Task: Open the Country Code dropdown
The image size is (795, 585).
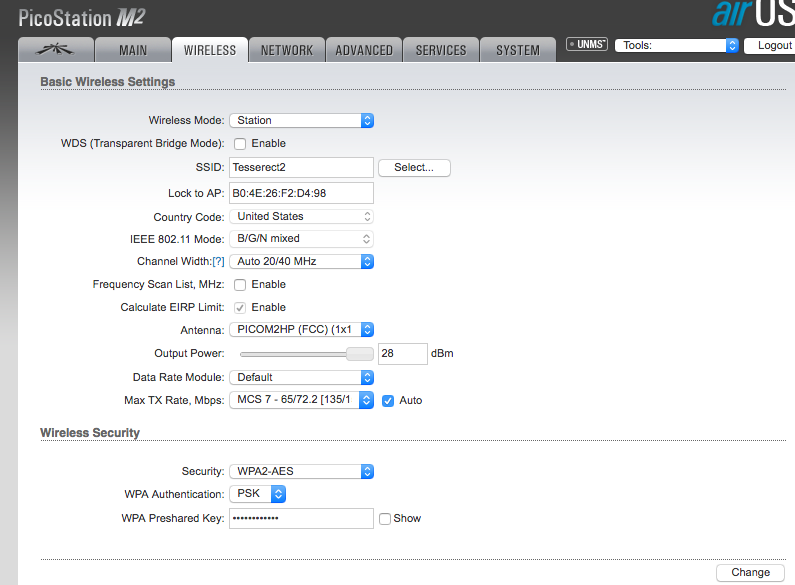Action: coord(302,216)
